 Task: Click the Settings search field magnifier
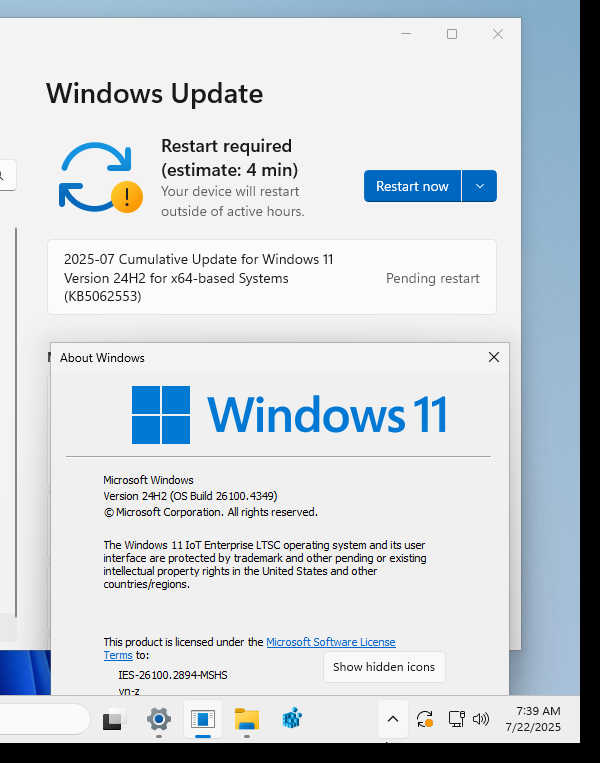(x=1, y=175)
